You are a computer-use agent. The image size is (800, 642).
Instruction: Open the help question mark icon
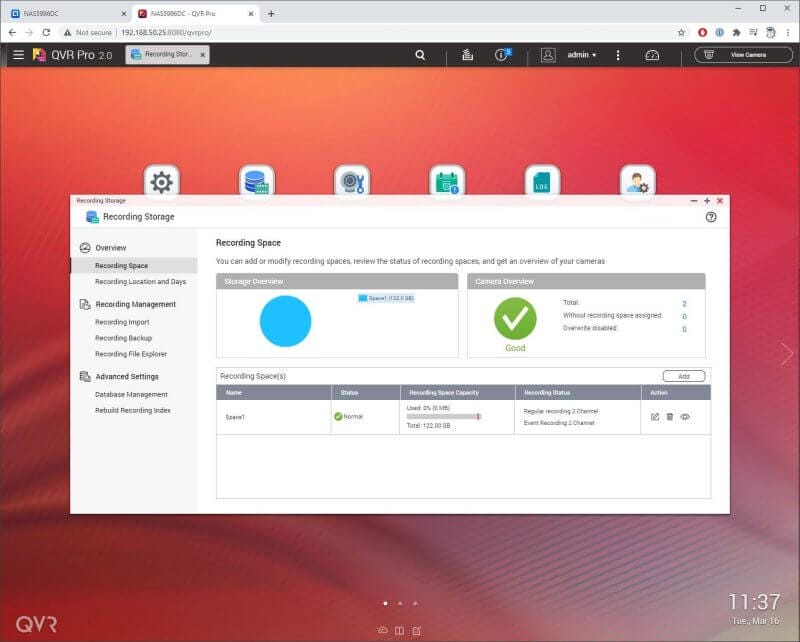point(711,216)
